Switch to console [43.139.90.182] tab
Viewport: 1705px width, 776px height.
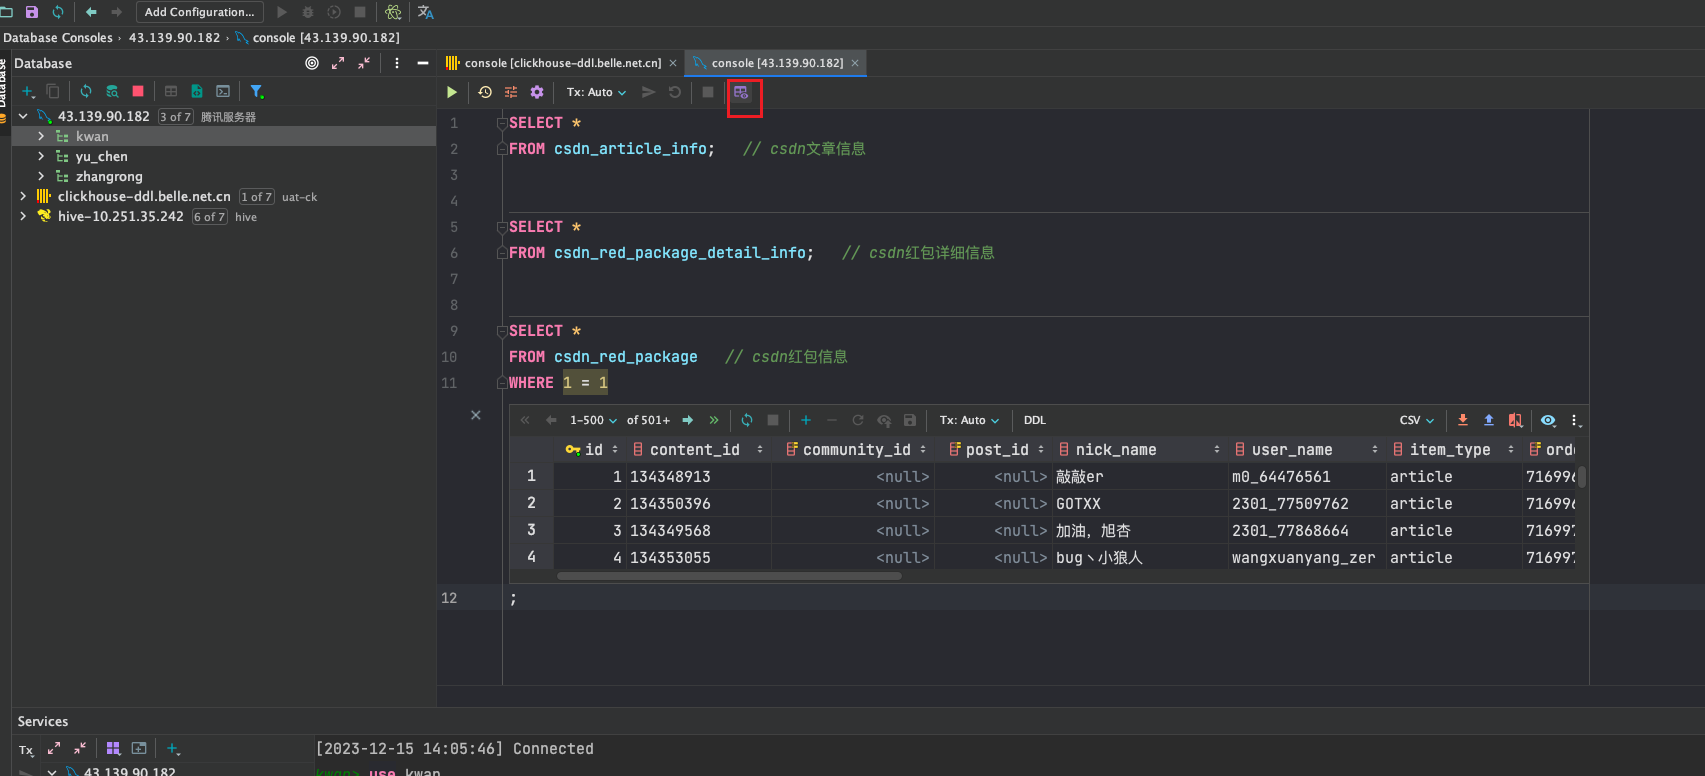777,63
